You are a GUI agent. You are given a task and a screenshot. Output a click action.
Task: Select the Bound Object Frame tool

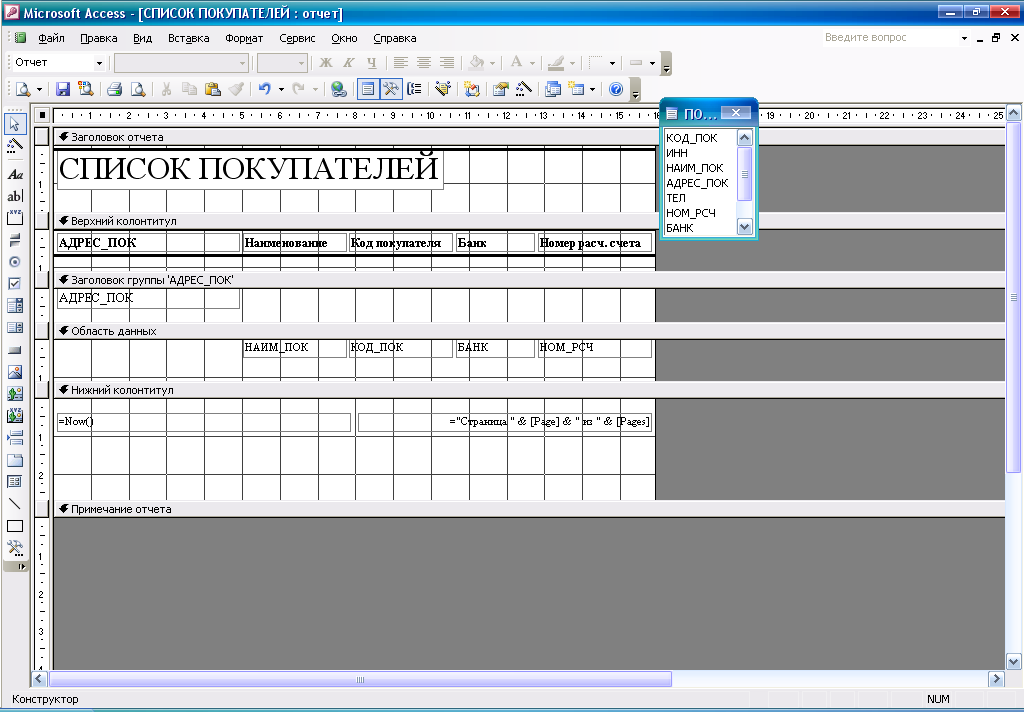click(14, 416)
